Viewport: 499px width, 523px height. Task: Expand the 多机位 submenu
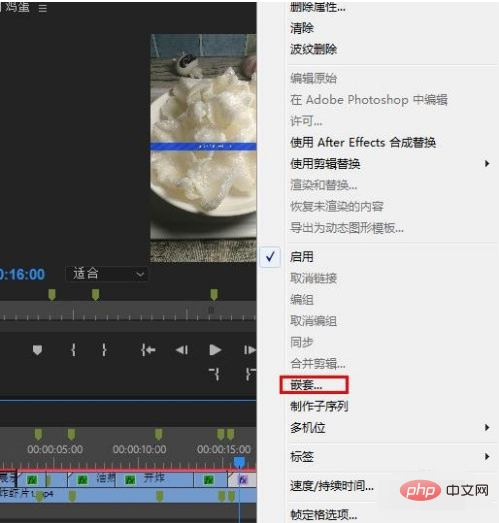390,428
